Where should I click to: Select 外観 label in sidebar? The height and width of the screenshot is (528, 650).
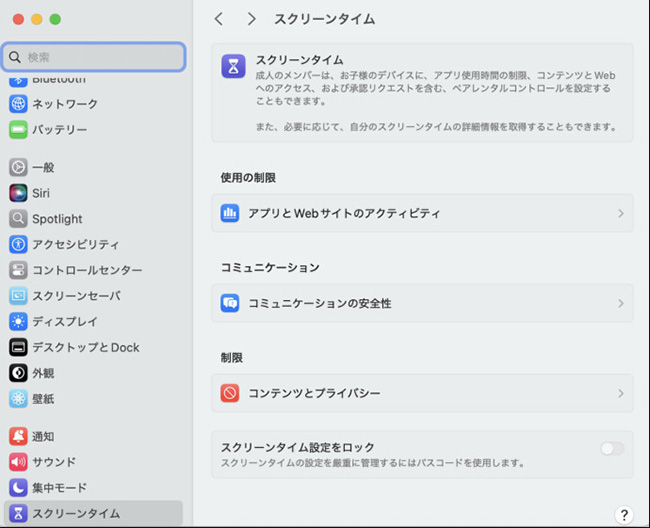[x=43, y=373]
